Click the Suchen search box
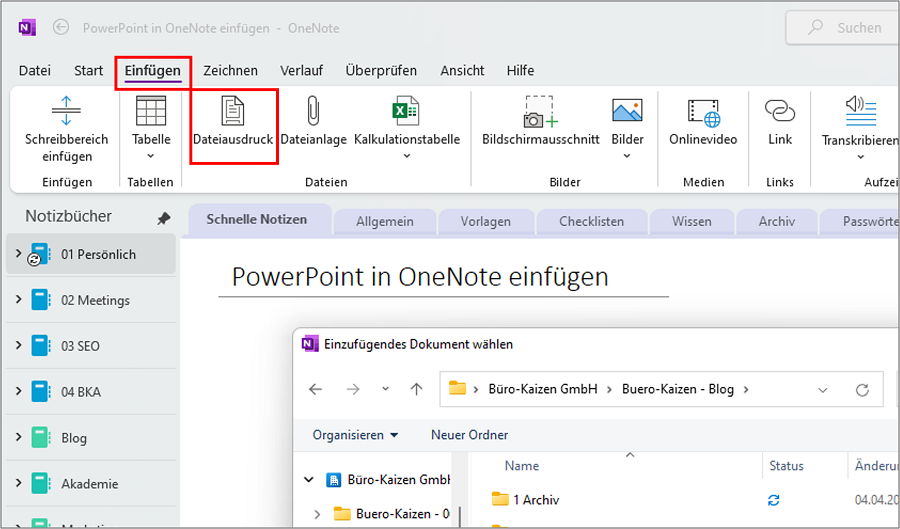900x529 pixels. [843, 28]
